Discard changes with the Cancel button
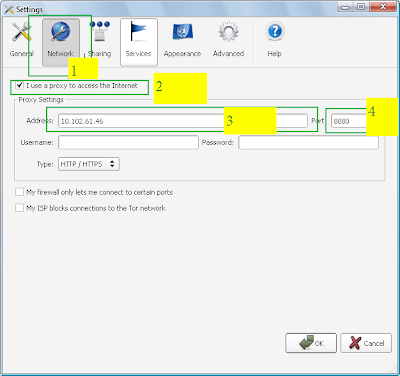Viewport: 400px width, 376px height. 366,343
